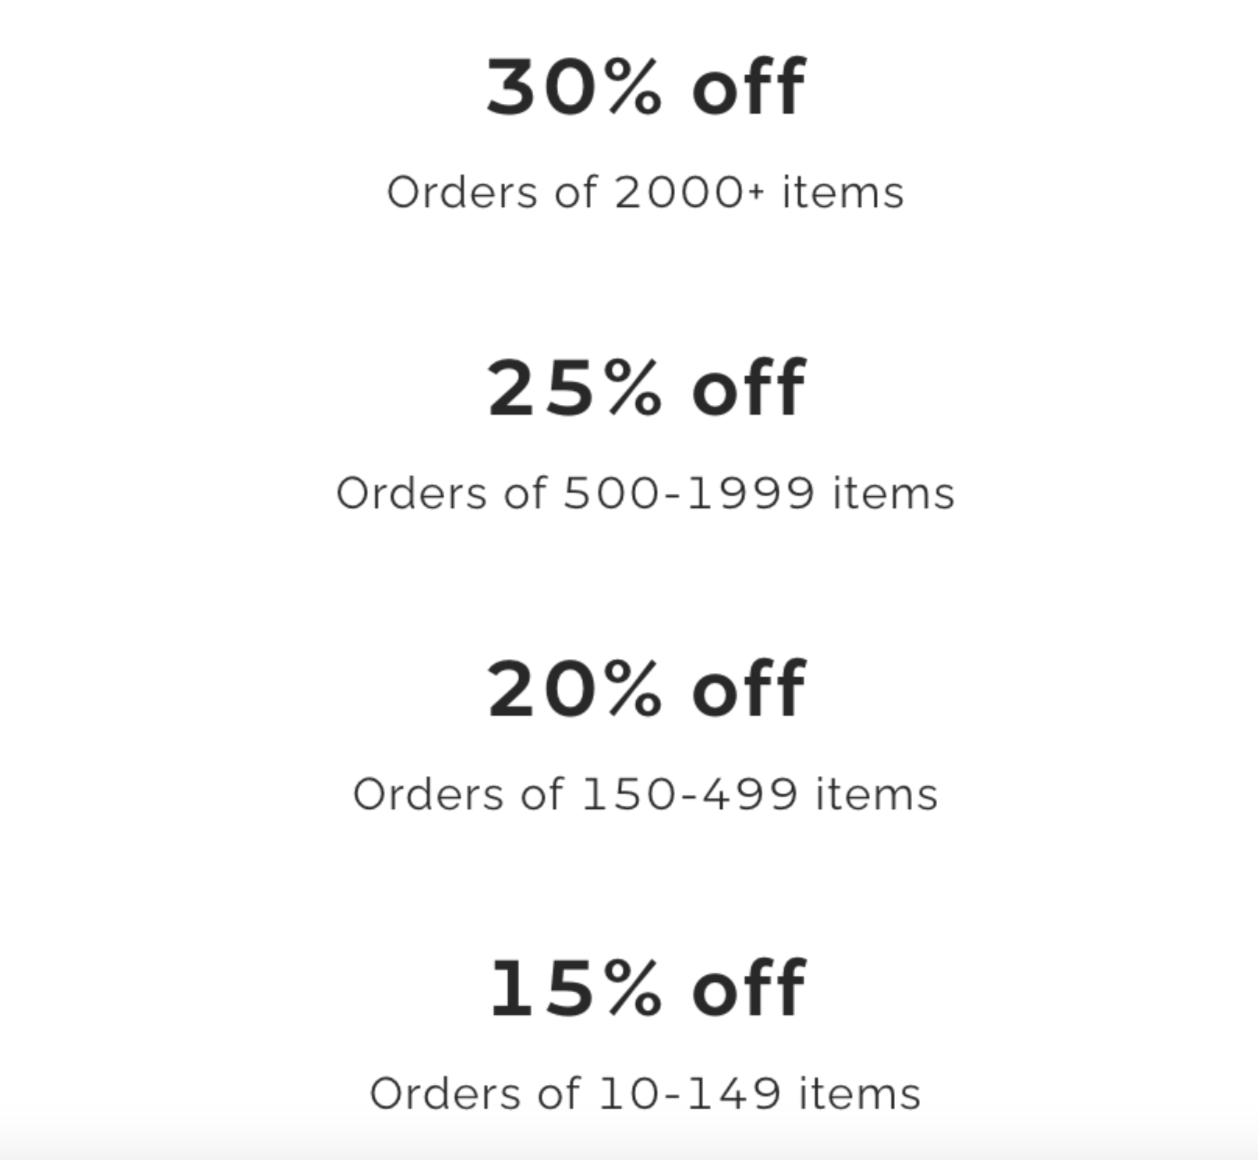Click "items" in the 10-149 line
Screen dimensions: 1258x1160
[859, 1093]
